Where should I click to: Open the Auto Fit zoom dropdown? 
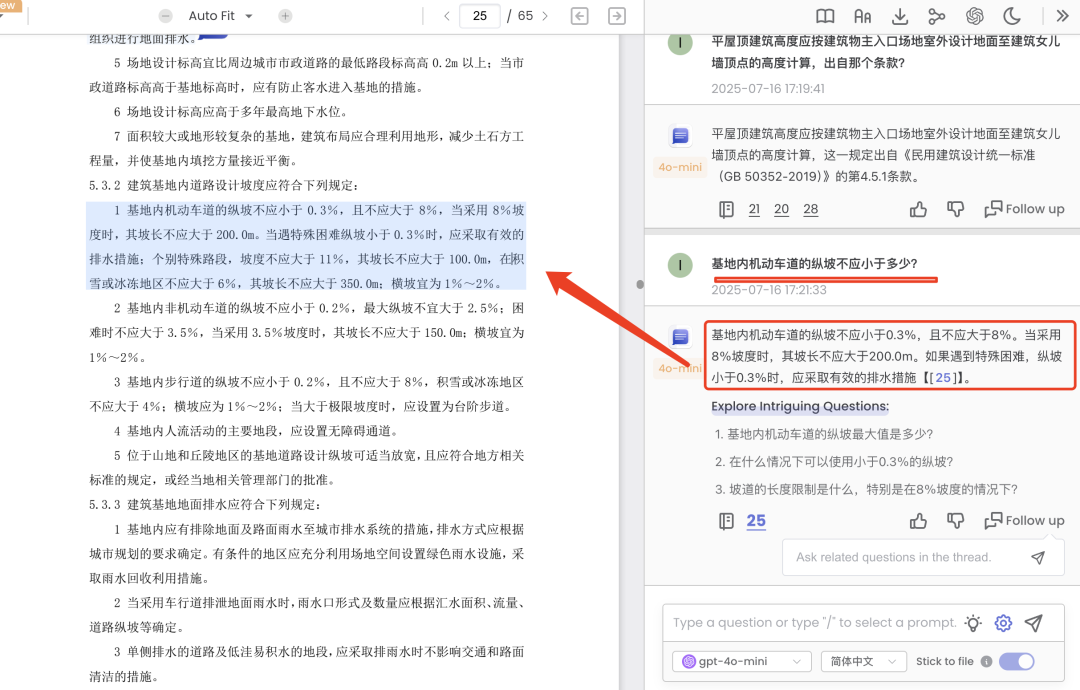220,16
